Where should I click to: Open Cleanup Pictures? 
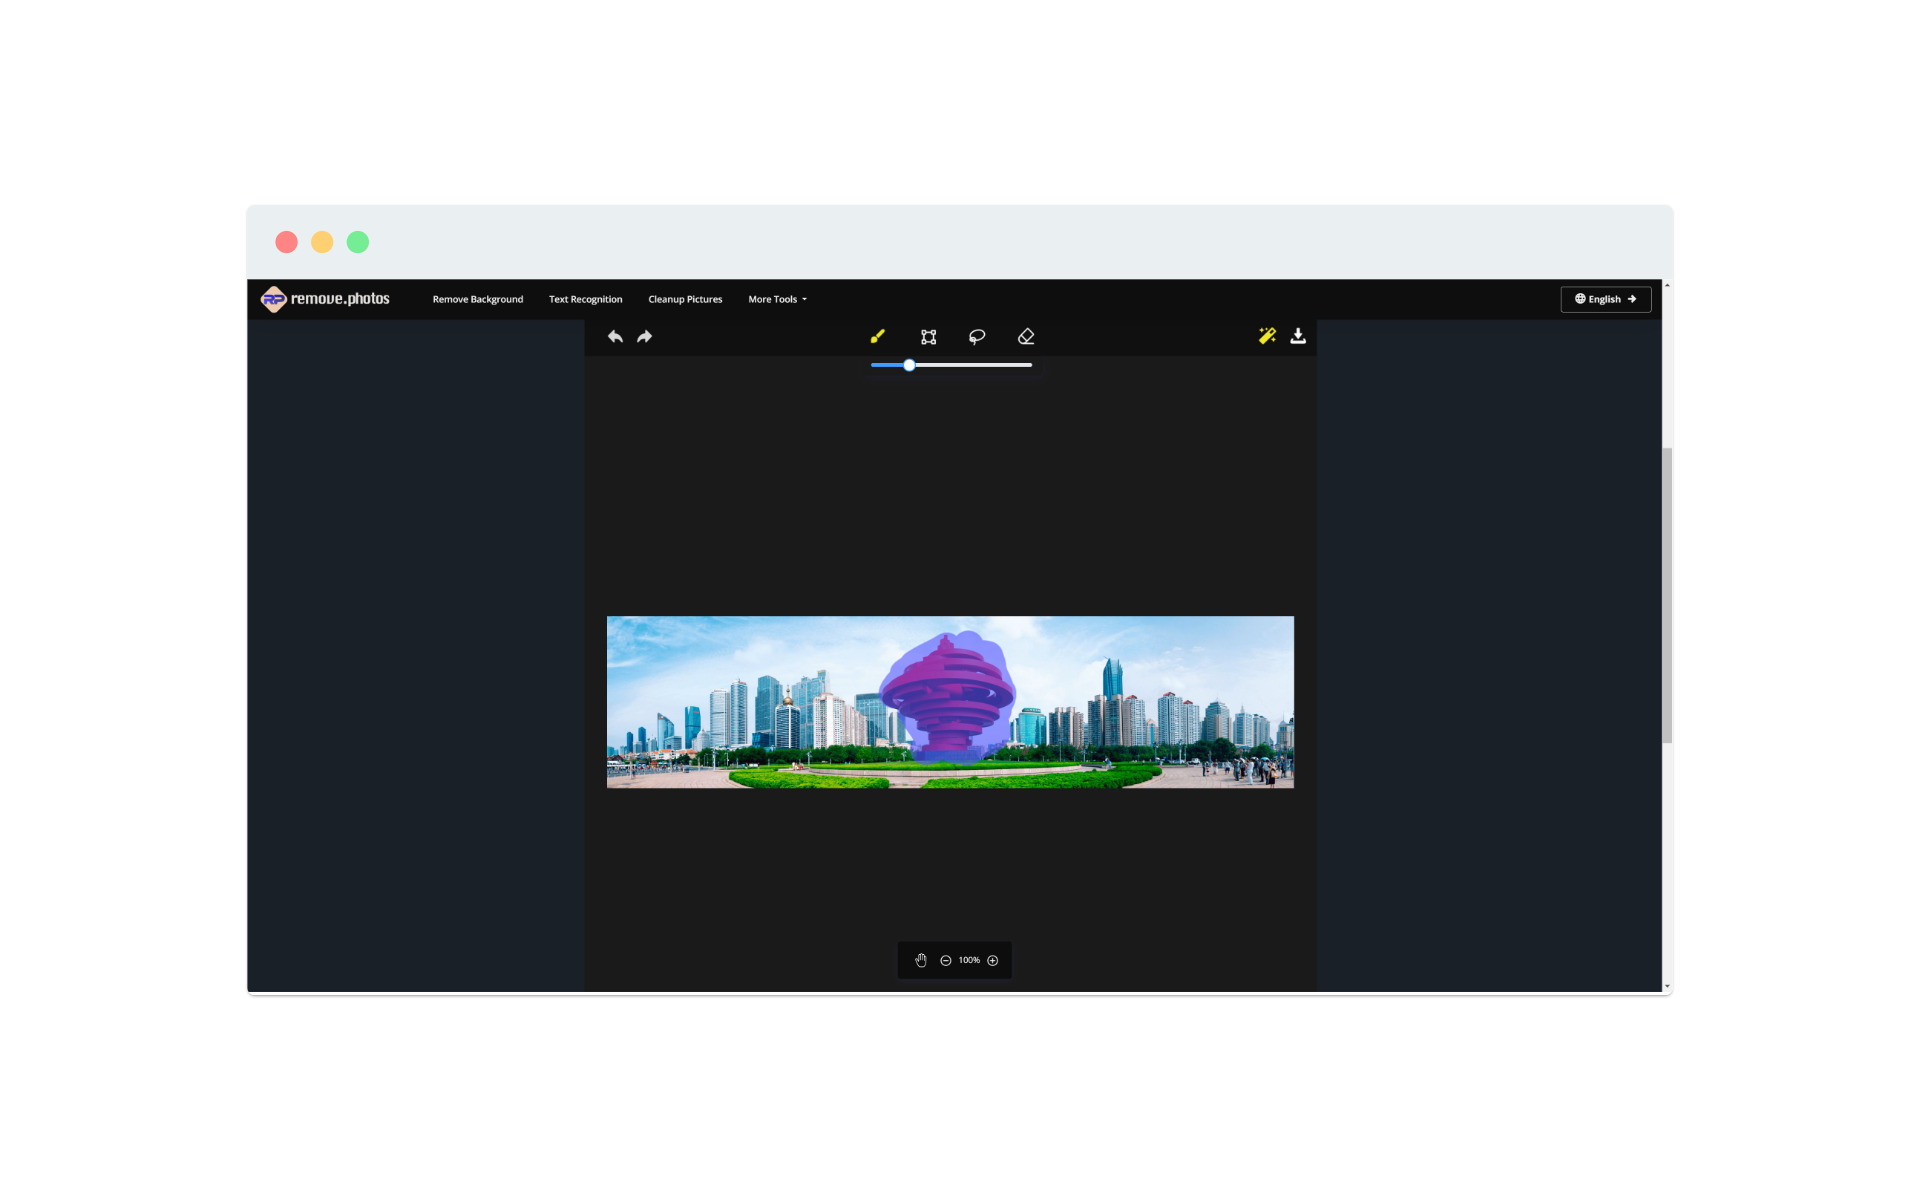click(685, 299)
